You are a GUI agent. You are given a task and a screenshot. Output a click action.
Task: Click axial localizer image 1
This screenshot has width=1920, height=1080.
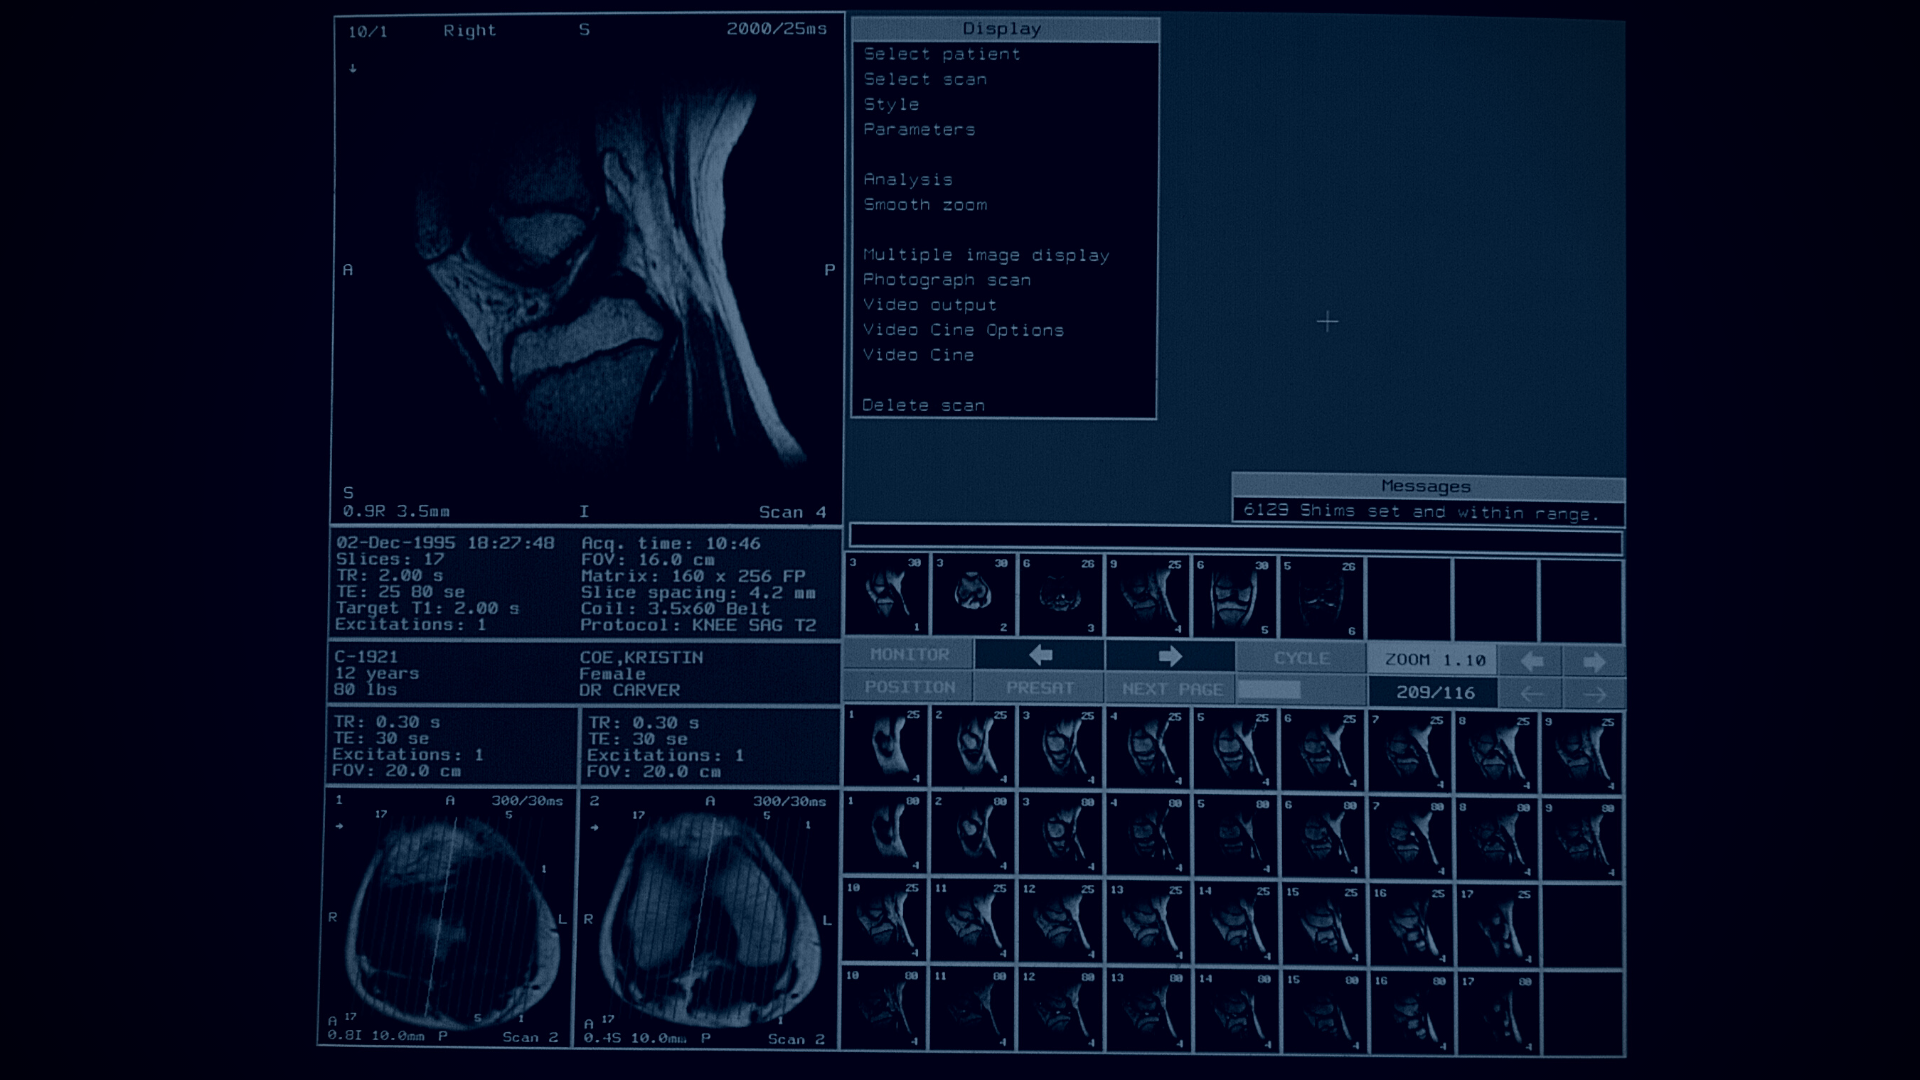point(448,917)
